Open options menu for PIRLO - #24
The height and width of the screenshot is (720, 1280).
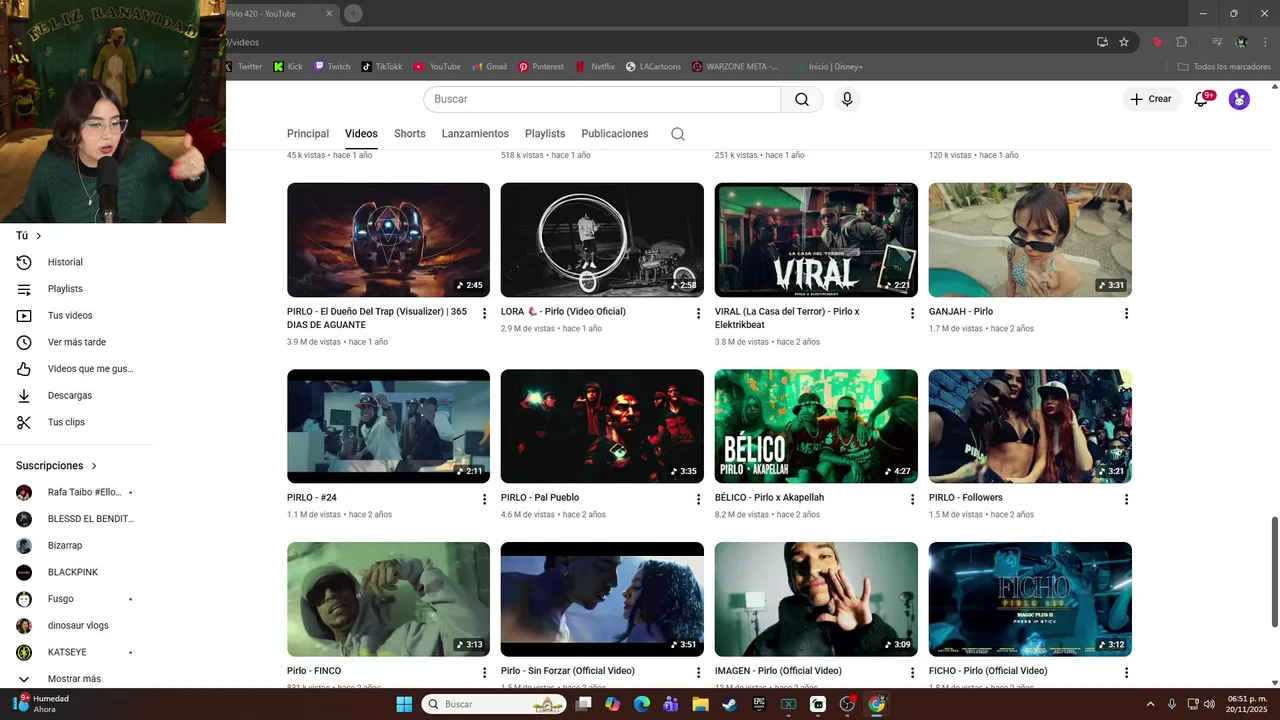[484, 499]
